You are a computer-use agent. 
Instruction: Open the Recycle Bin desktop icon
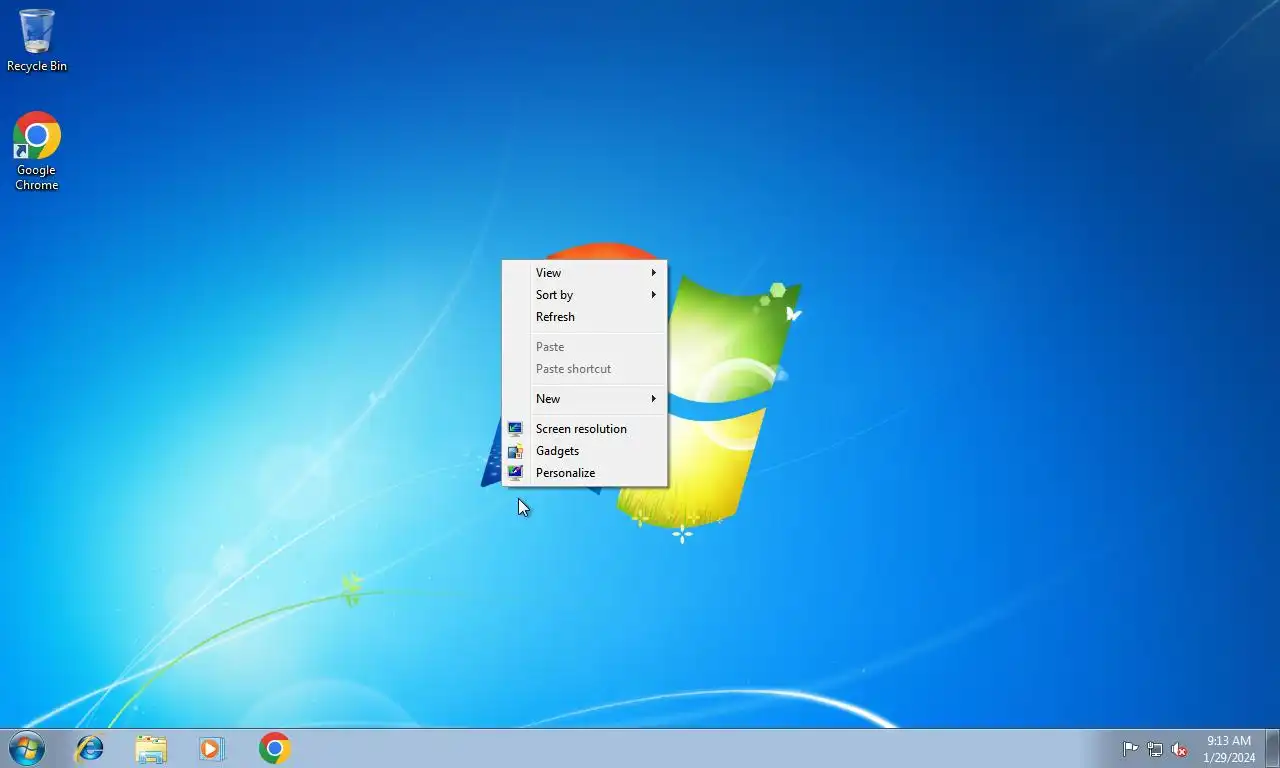[x=37, y=41]
